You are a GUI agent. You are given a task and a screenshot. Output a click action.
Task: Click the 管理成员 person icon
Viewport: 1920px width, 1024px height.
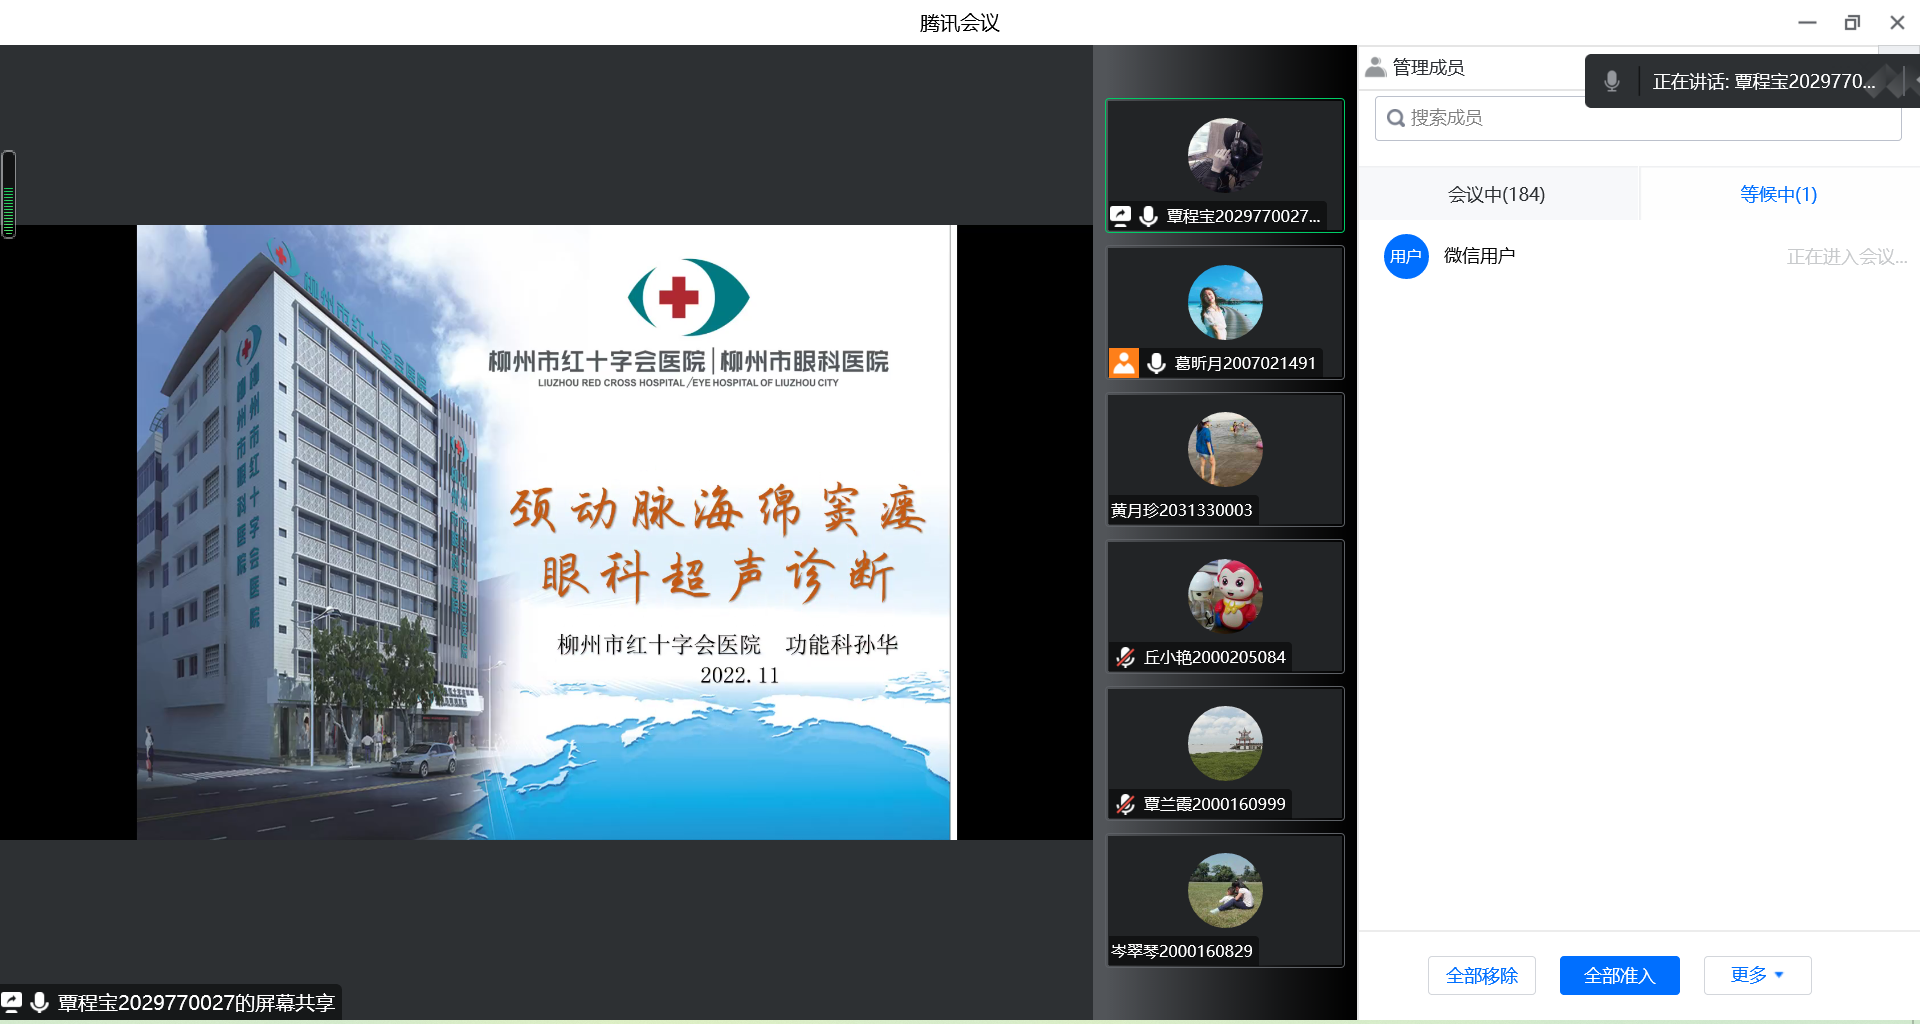point(1376,67)
